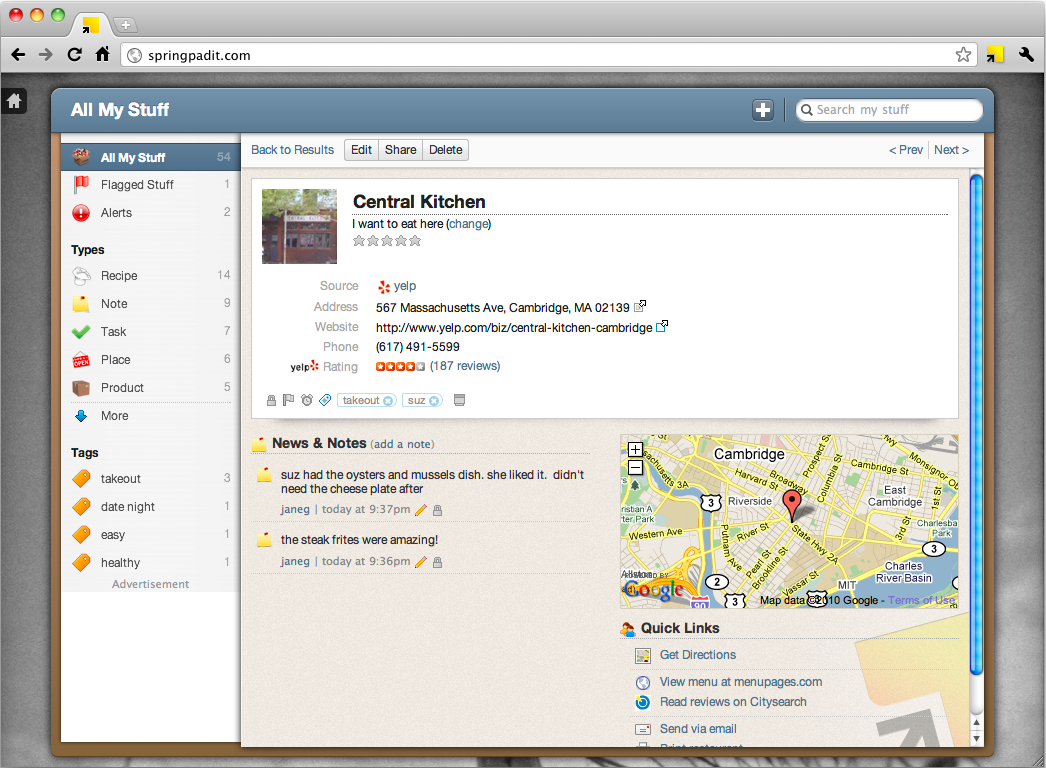This screenshot has height=768, width=1046.
Task: Click the Edit button
Action: 362,150
